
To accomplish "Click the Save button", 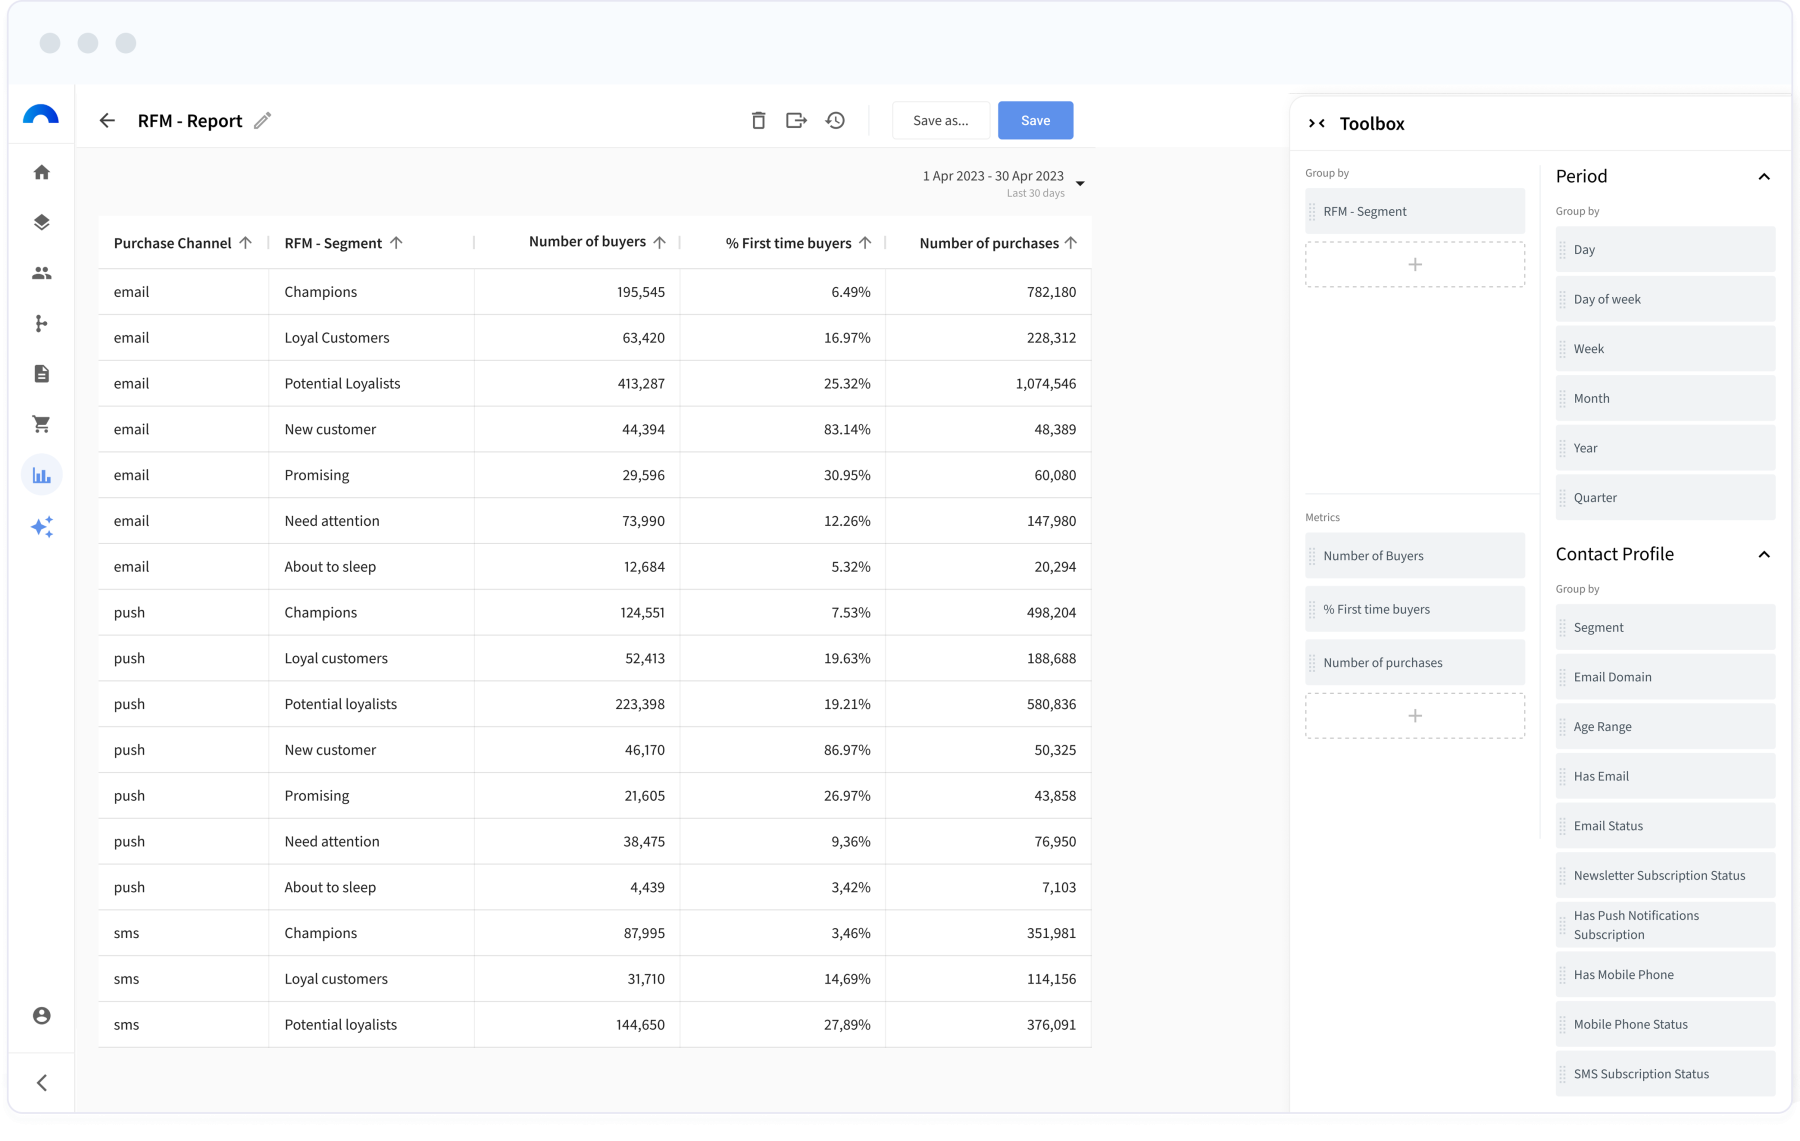I will pyautogui.click(x=1035, y=121).
